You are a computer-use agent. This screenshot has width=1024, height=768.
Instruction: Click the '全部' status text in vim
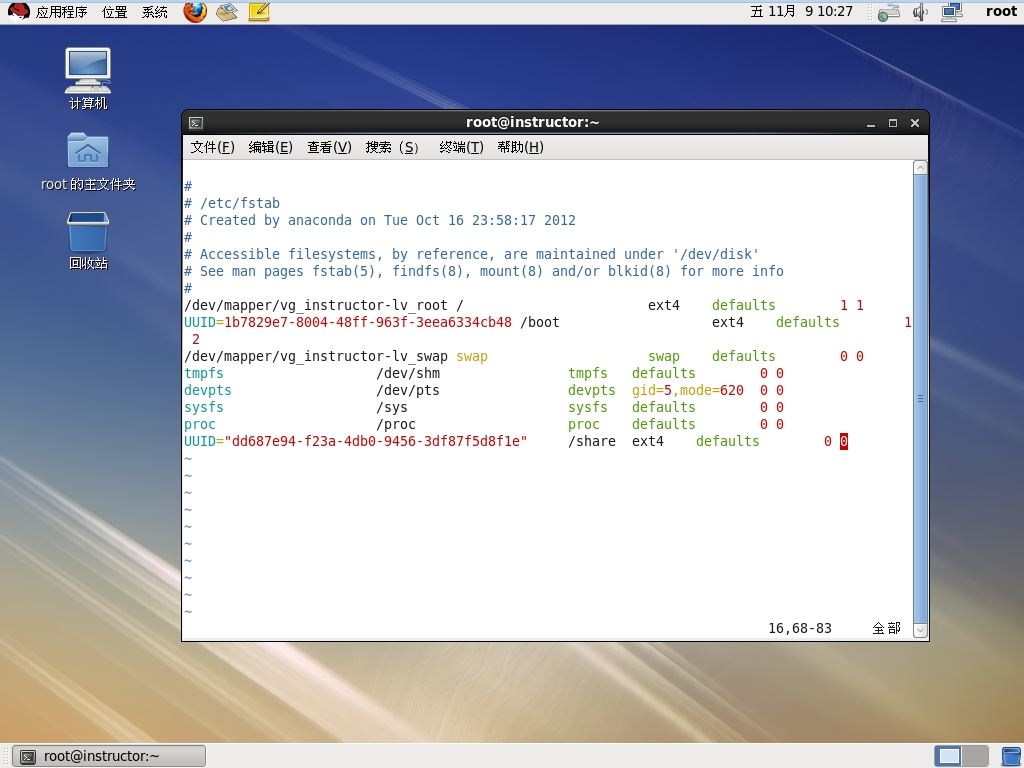886,628
